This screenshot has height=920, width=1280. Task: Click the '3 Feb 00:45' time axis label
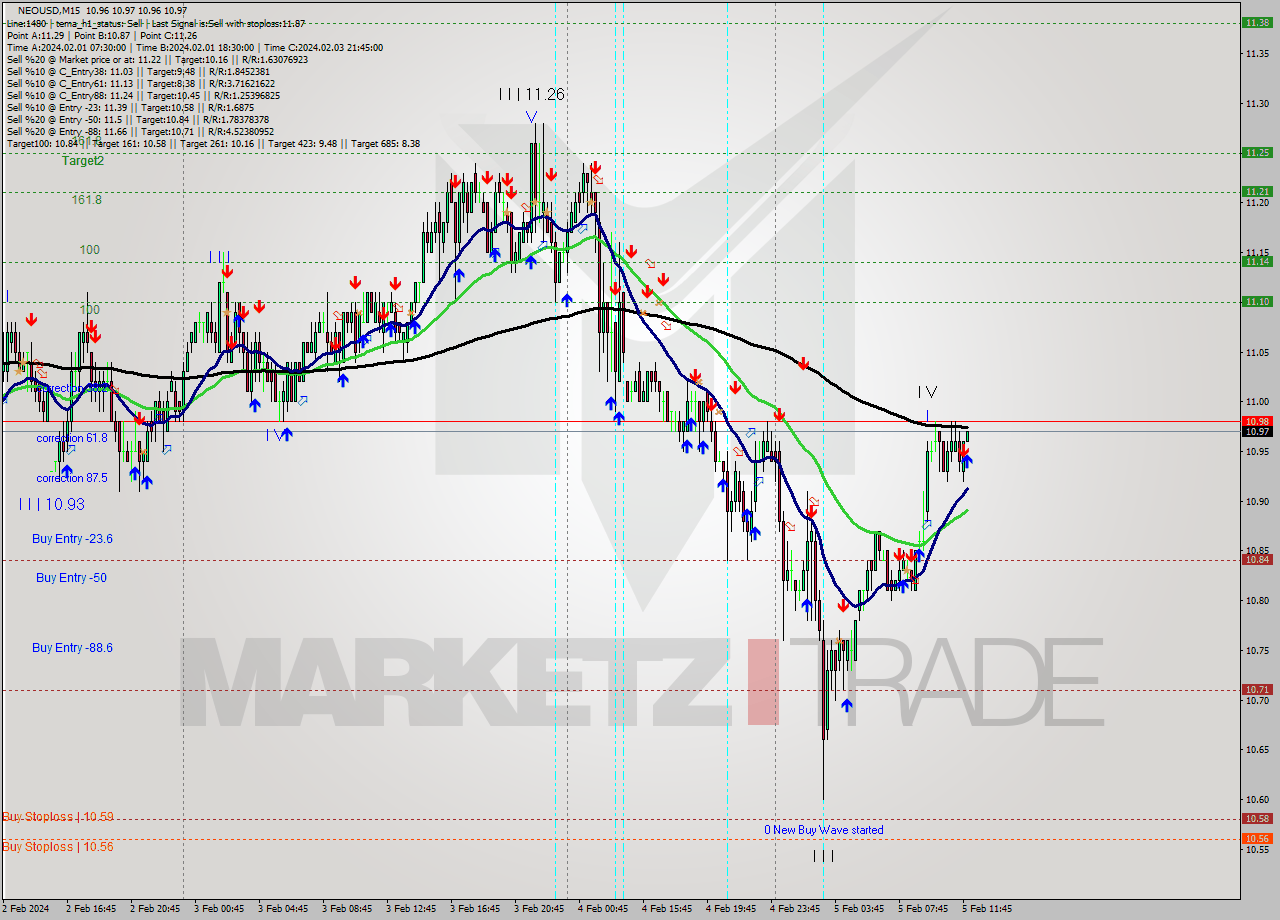point(218,909)
